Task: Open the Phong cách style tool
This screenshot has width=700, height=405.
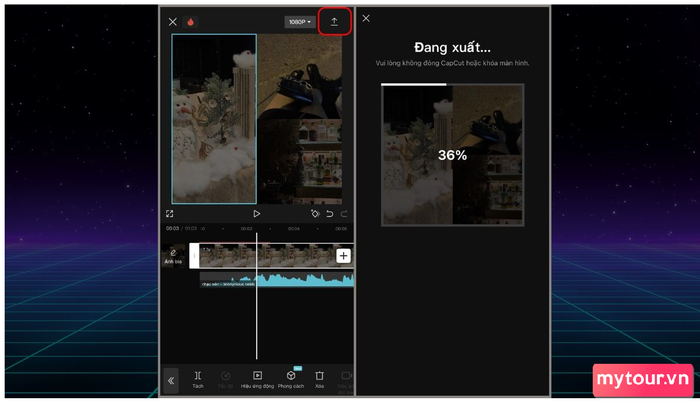Action: pyautogui.click(x=291, y=380)
